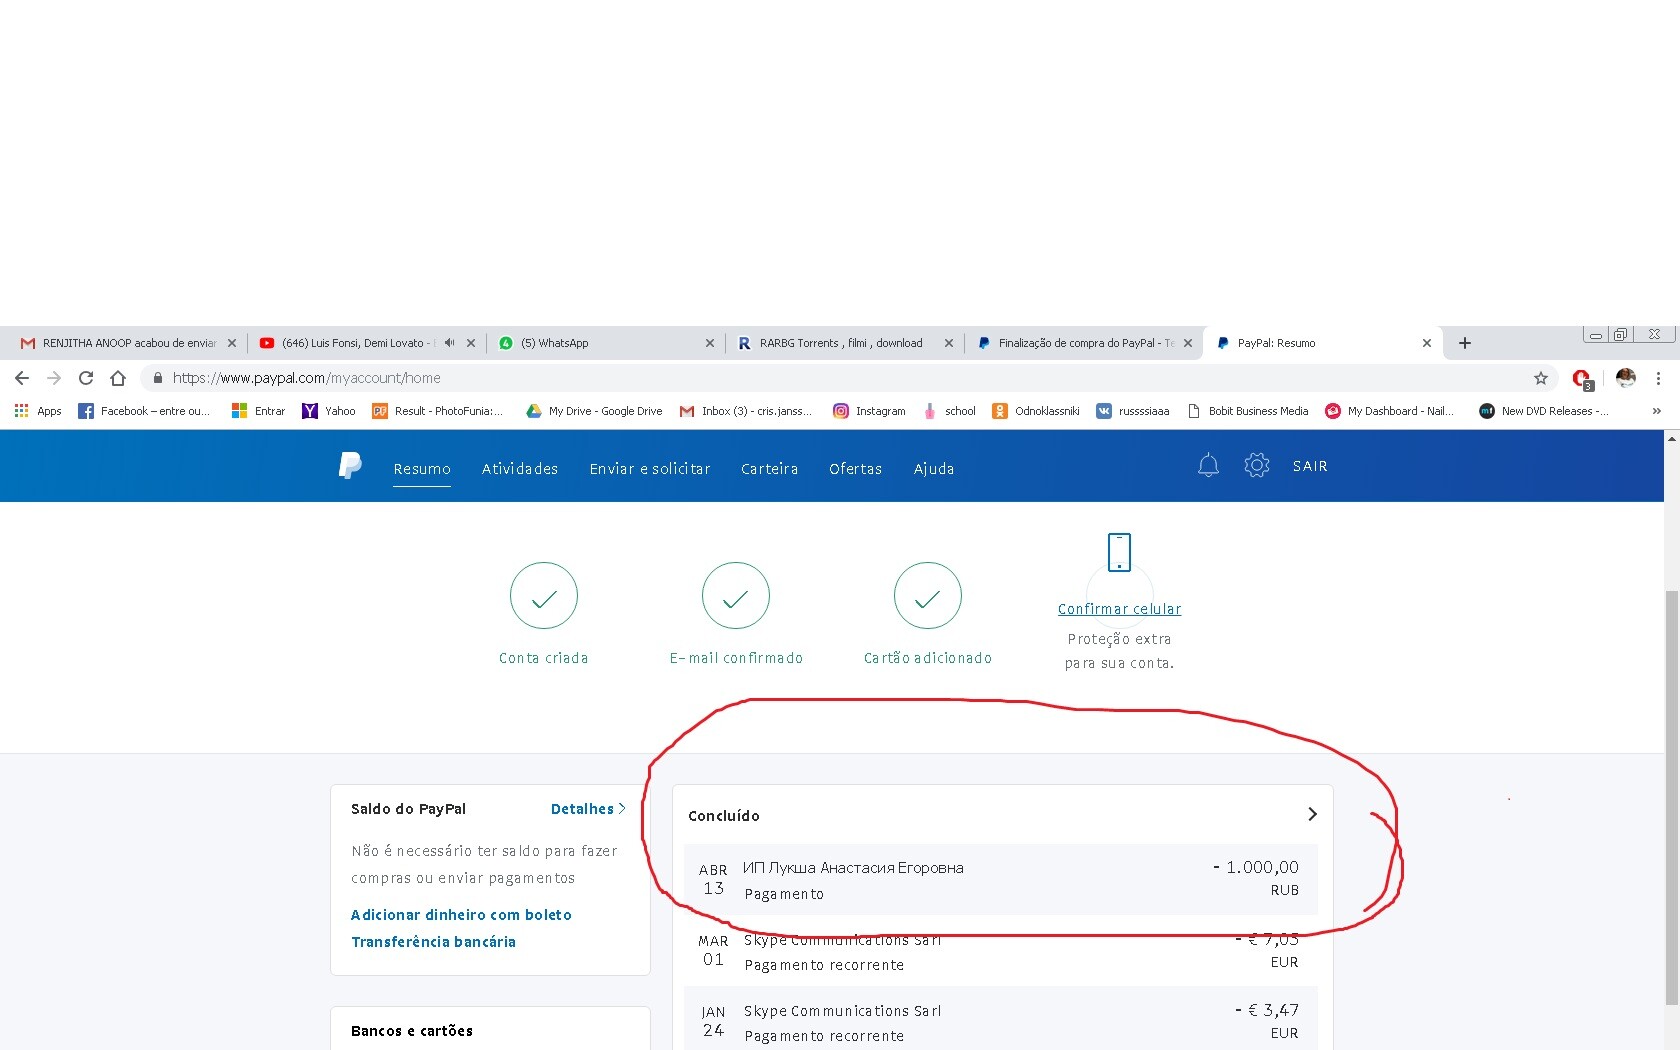Switch to the WhatsApp tab

pos(600,343)
